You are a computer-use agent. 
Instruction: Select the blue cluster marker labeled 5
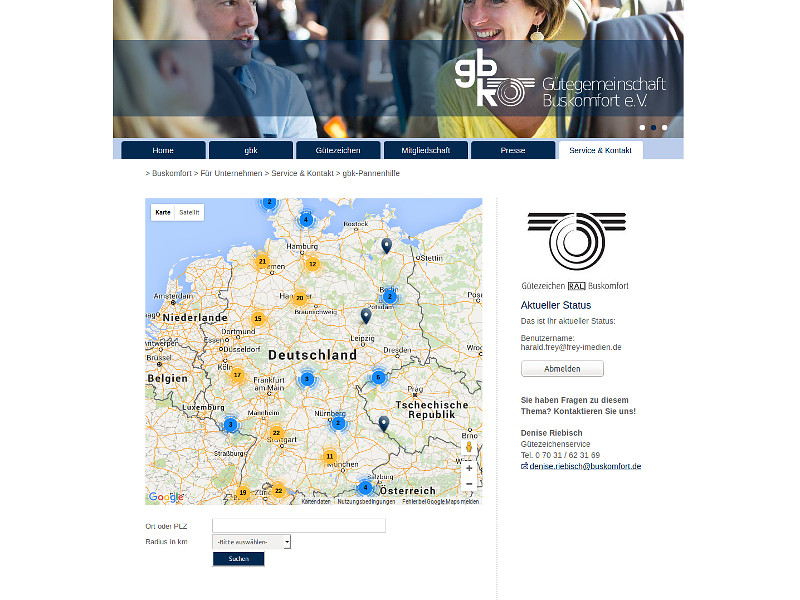click(379, 378)
